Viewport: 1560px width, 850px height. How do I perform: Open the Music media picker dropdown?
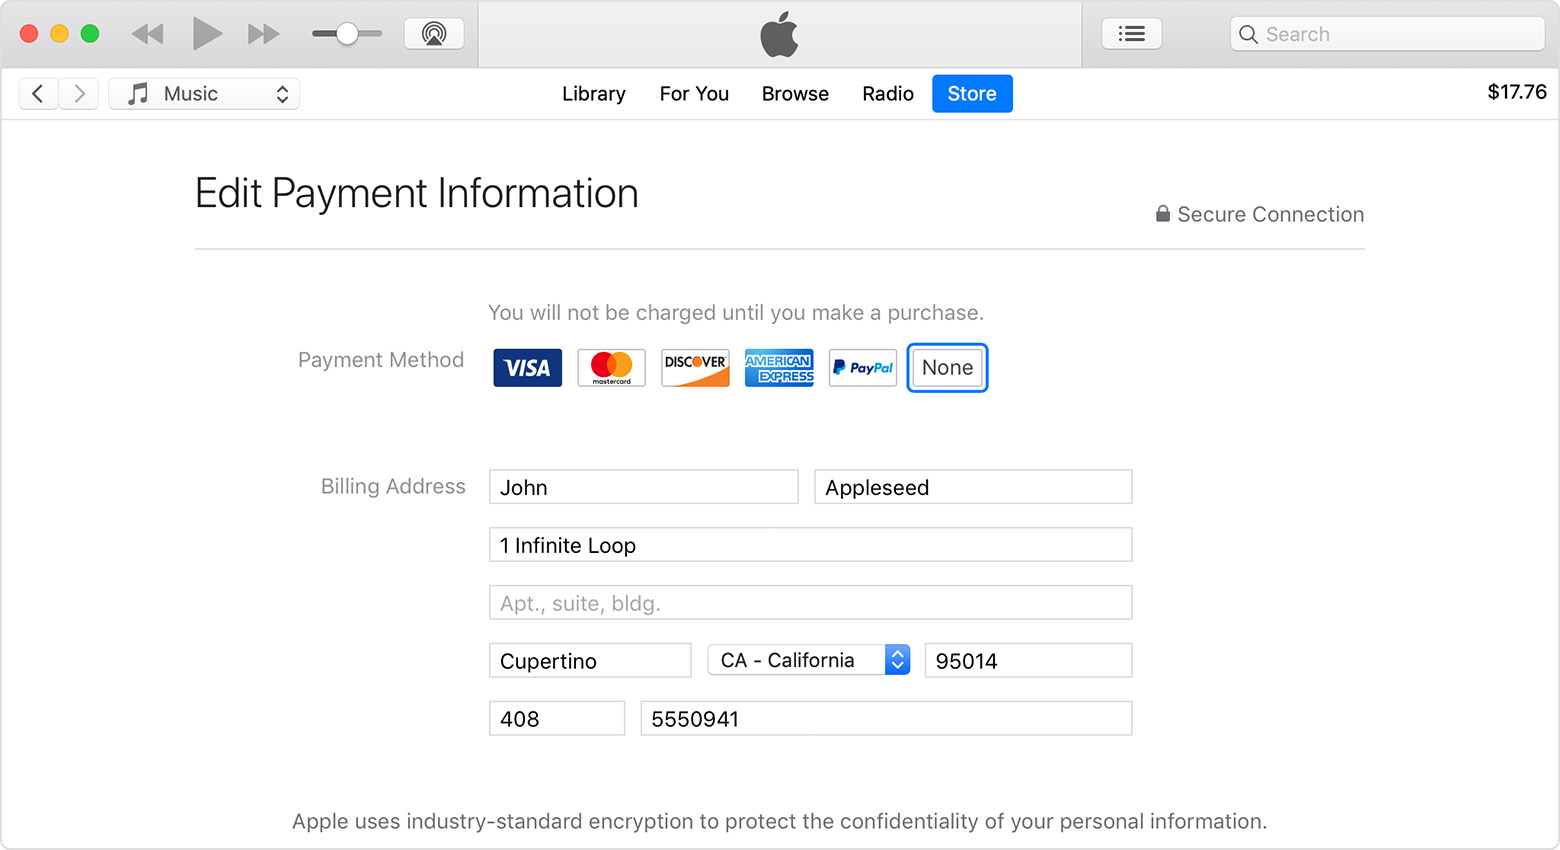(x=204, y=94)
